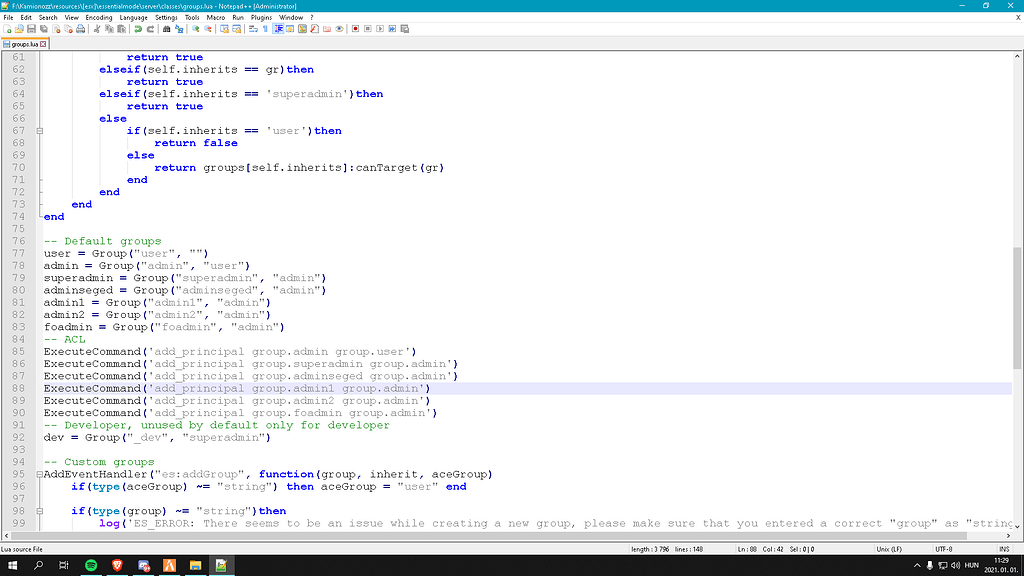Click the Undo toolbar icon
Image resolution: width=1024 pixels, height=576 pixels.
click(138, 30)
